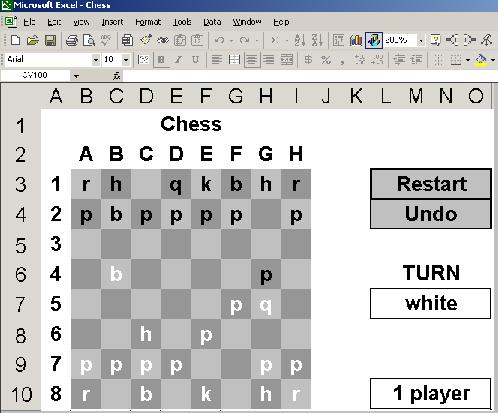Click the Undo arrow icon in the toolbar

click(x=219, y=40)
